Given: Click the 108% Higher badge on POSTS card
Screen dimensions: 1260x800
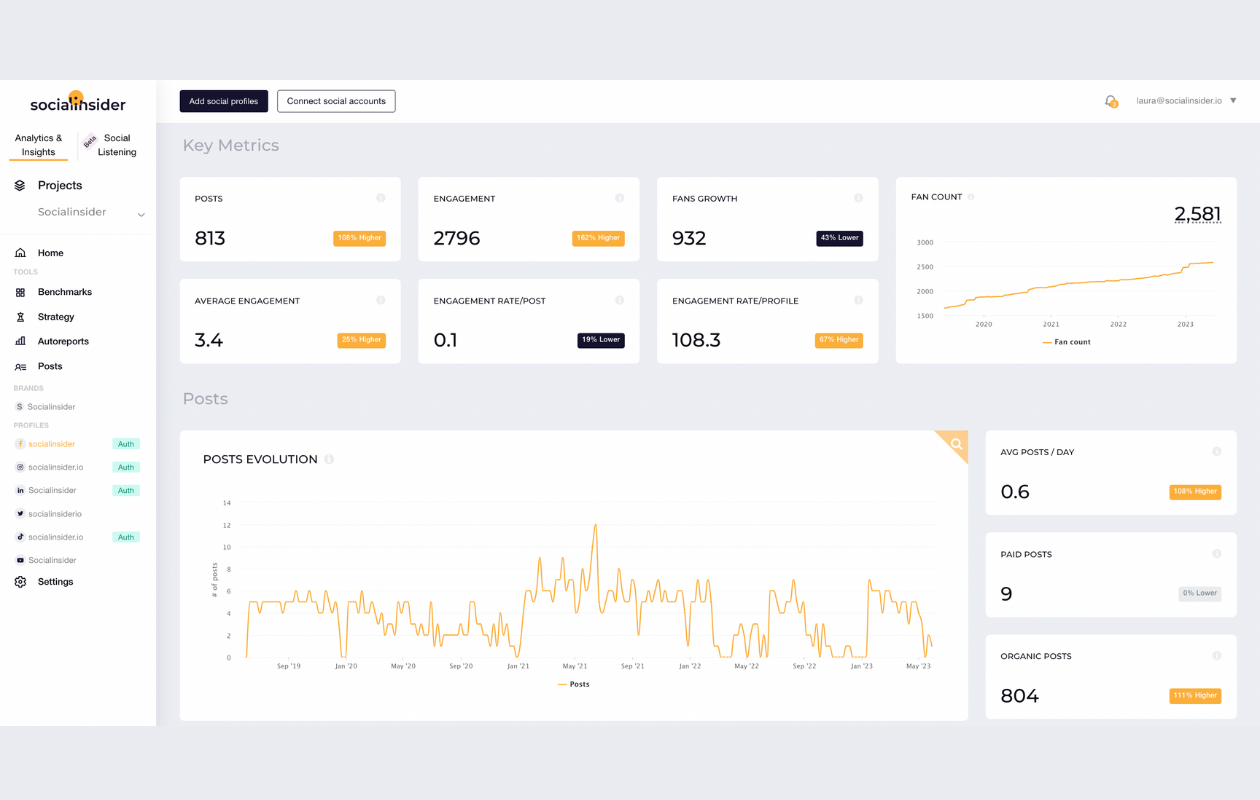Looking at the screenshot, I should pyautogui.click(x=360, y=238).
